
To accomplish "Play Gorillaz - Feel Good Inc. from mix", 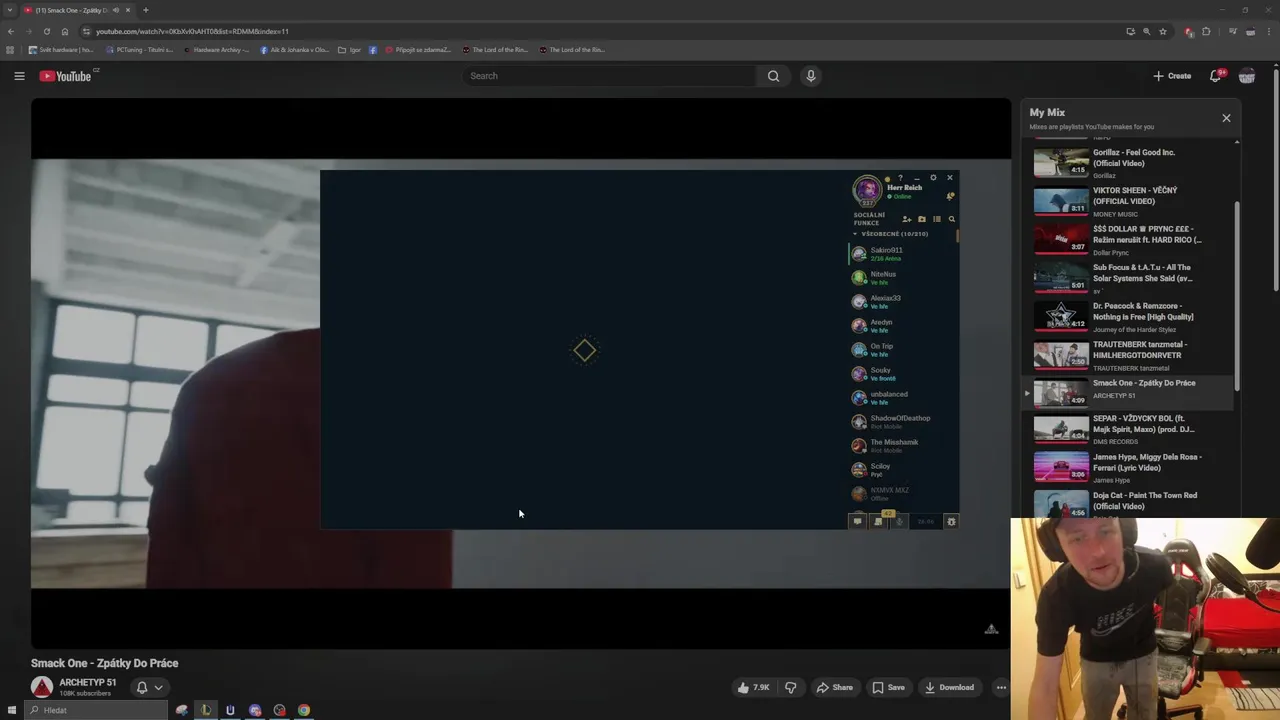I will coord(1130,163).
